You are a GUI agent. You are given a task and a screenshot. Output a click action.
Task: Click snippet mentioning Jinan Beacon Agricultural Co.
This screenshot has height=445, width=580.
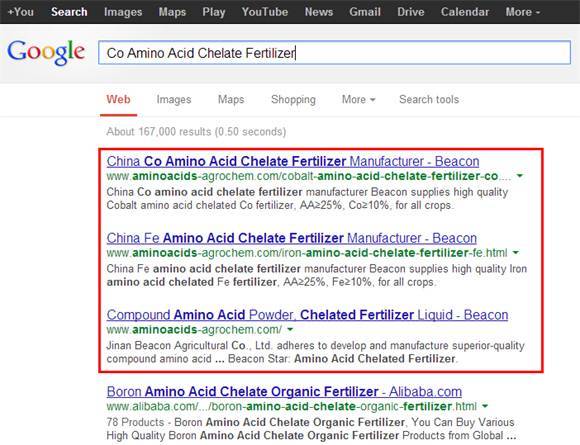point(316,352)
